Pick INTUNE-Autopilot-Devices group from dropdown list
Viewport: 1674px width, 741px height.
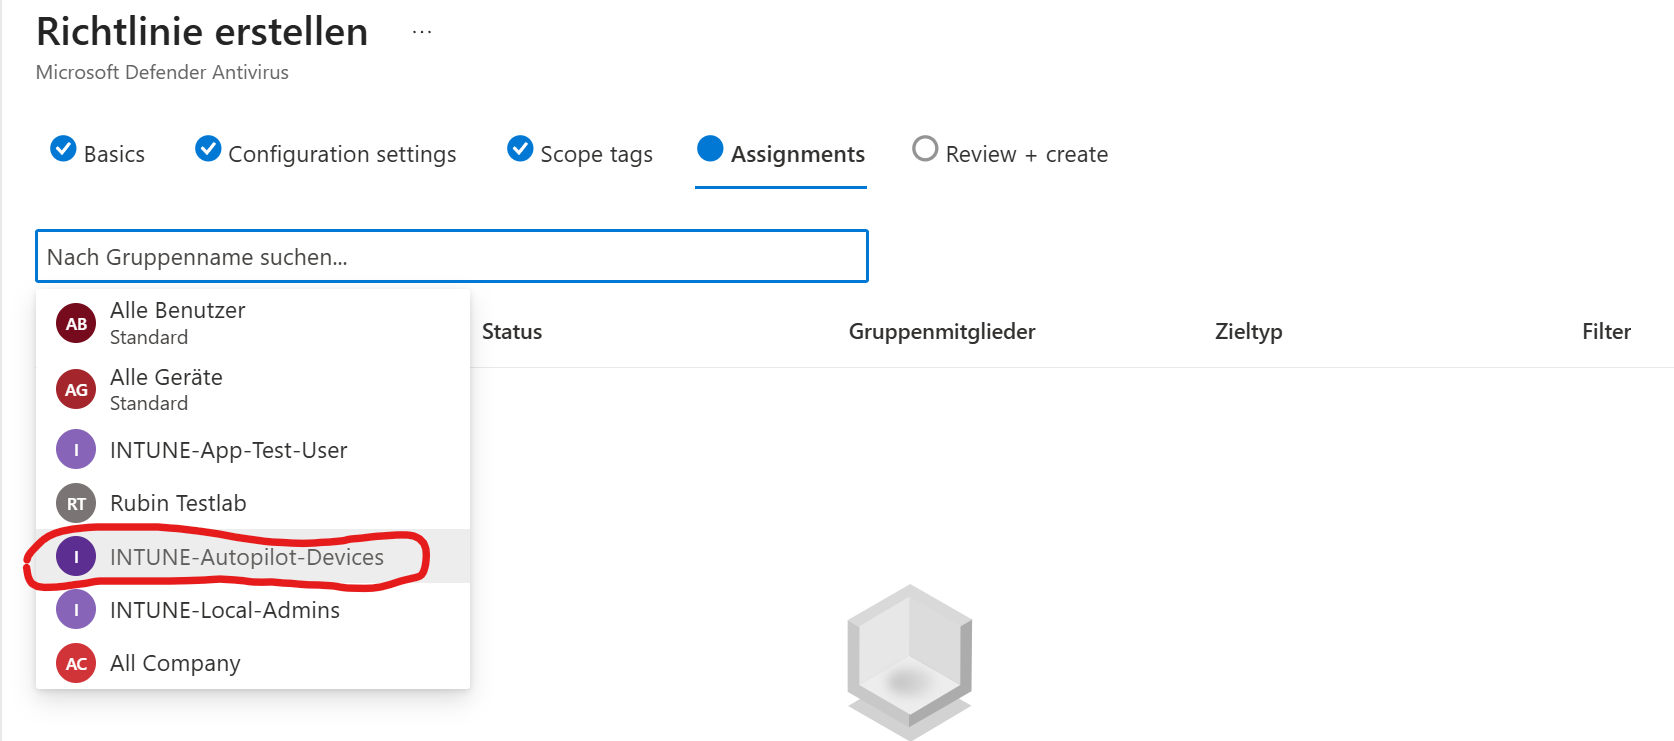pos(247,557)
